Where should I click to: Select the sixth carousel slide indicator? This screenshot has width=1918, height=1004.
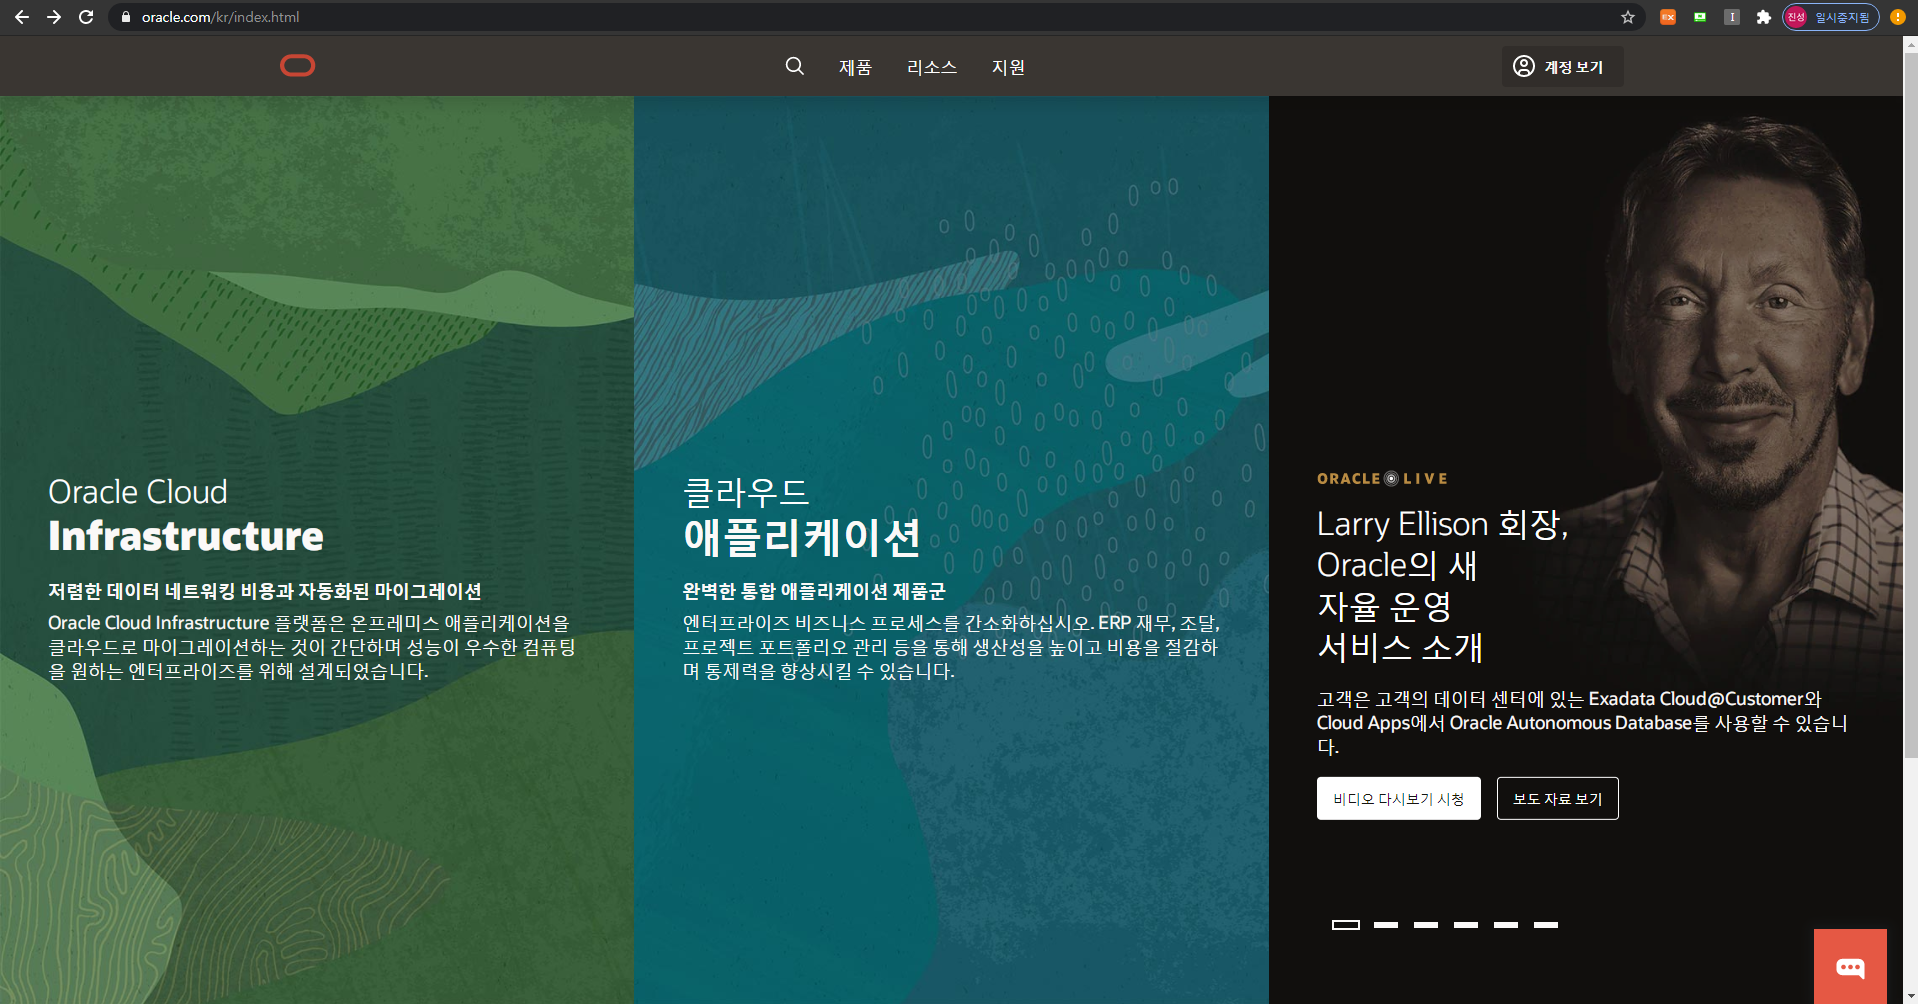pos(1546,925)
